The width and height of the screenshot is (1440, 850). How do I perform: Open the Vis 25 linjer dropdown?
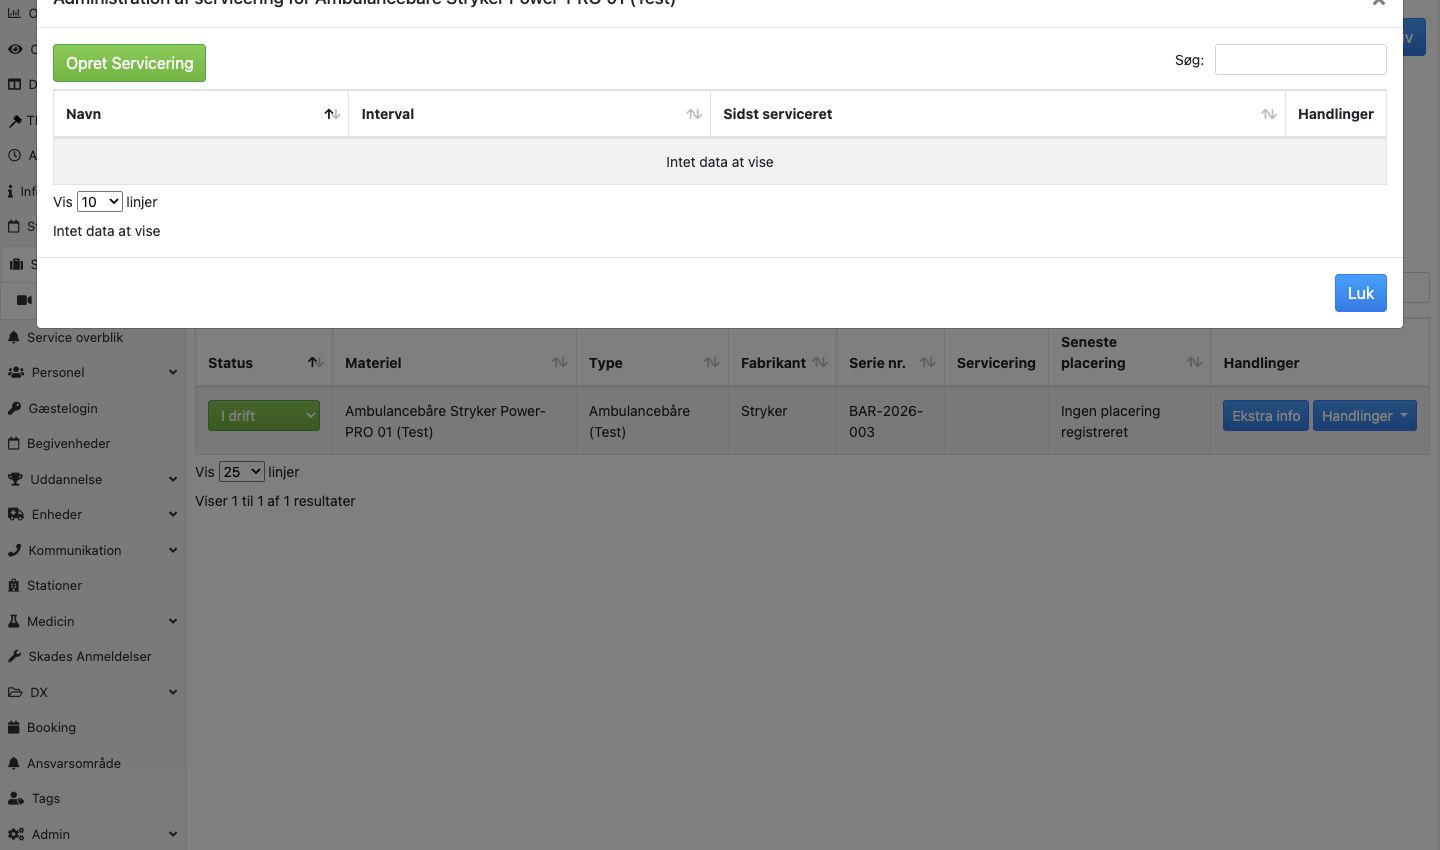pos(242,472)
